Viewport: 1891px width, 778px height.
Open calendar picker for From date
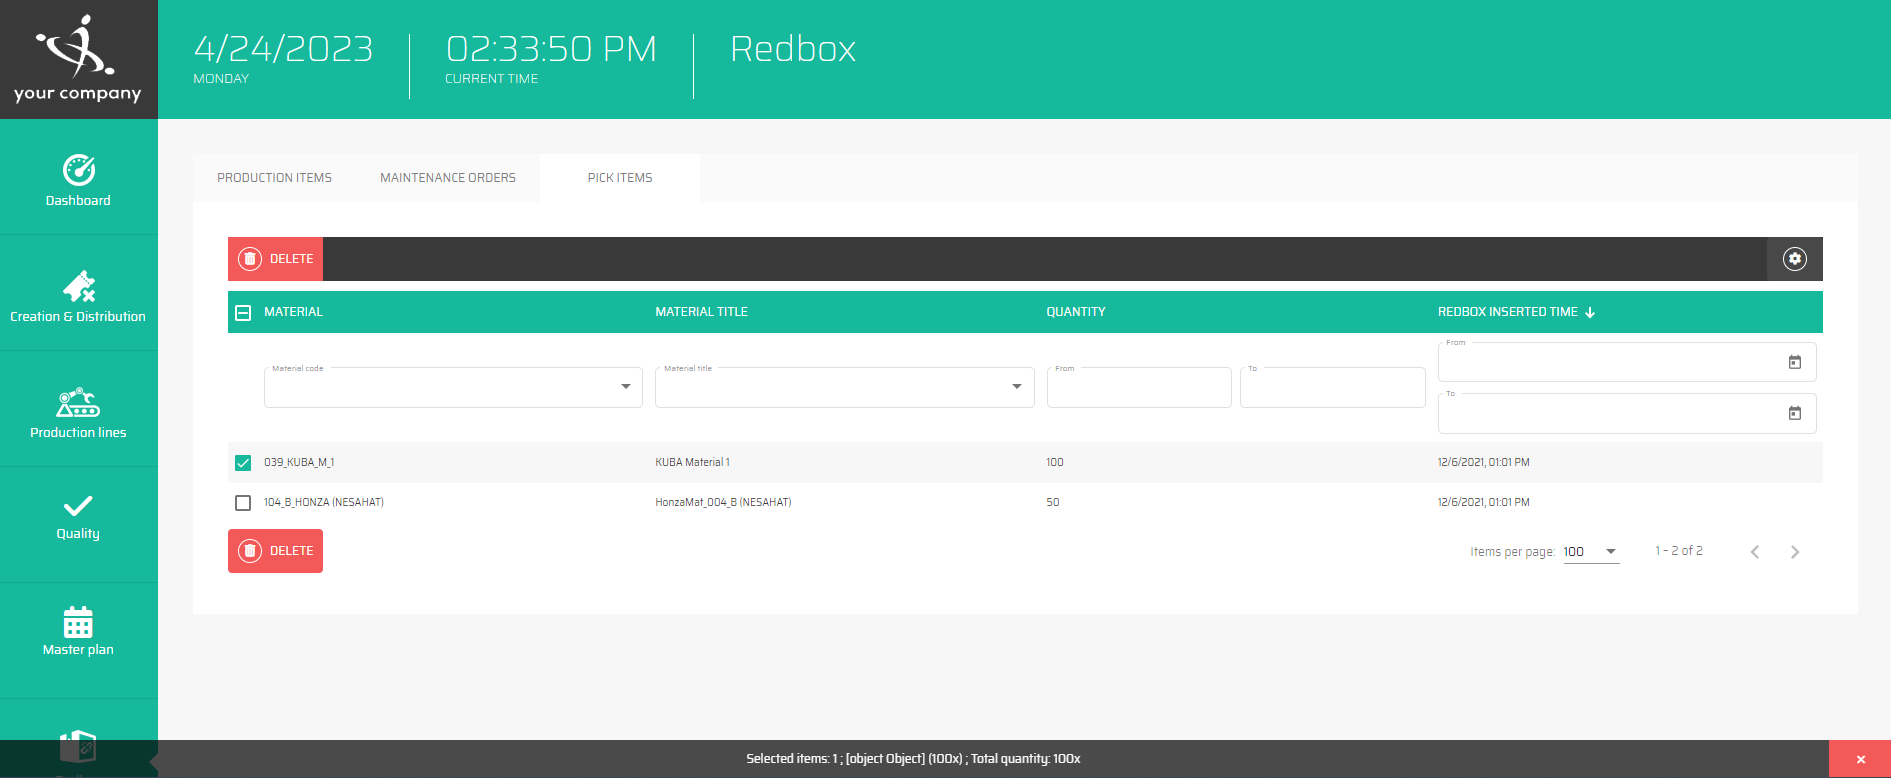tap(1794, 362)
